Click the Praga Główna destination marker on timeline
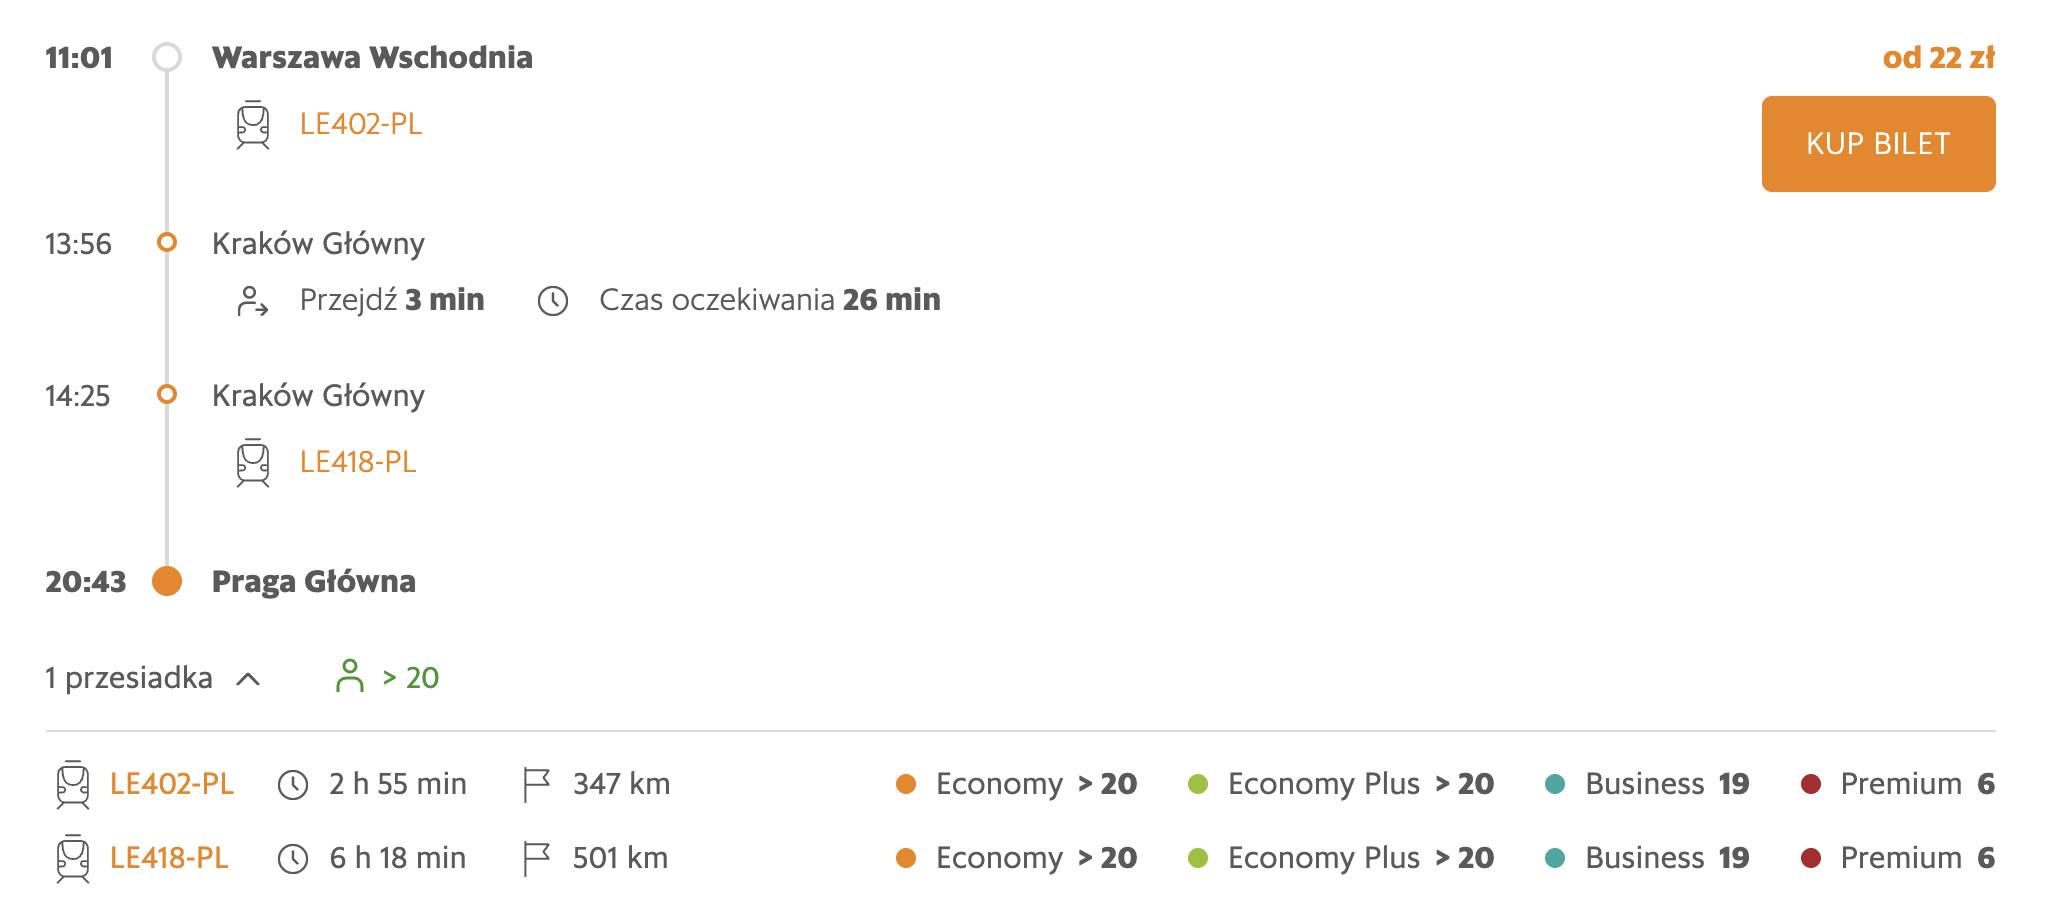The width and height of the screenshot is (2046, 922). click(167, 581)
